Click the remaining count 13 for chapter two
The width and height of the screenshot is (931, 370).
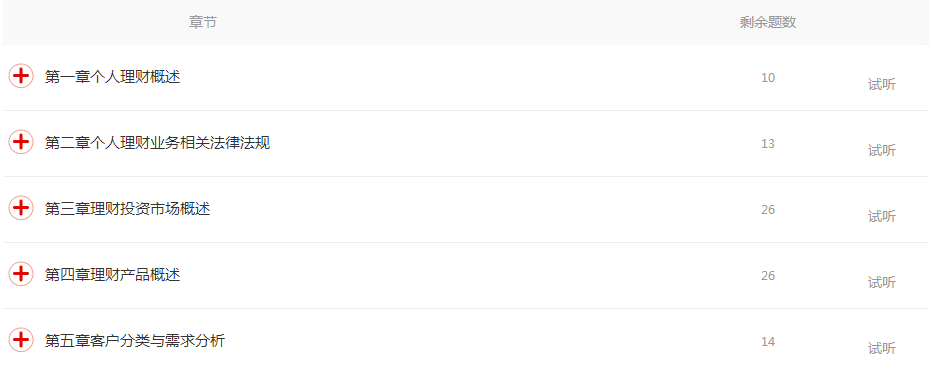pos(768,143)
